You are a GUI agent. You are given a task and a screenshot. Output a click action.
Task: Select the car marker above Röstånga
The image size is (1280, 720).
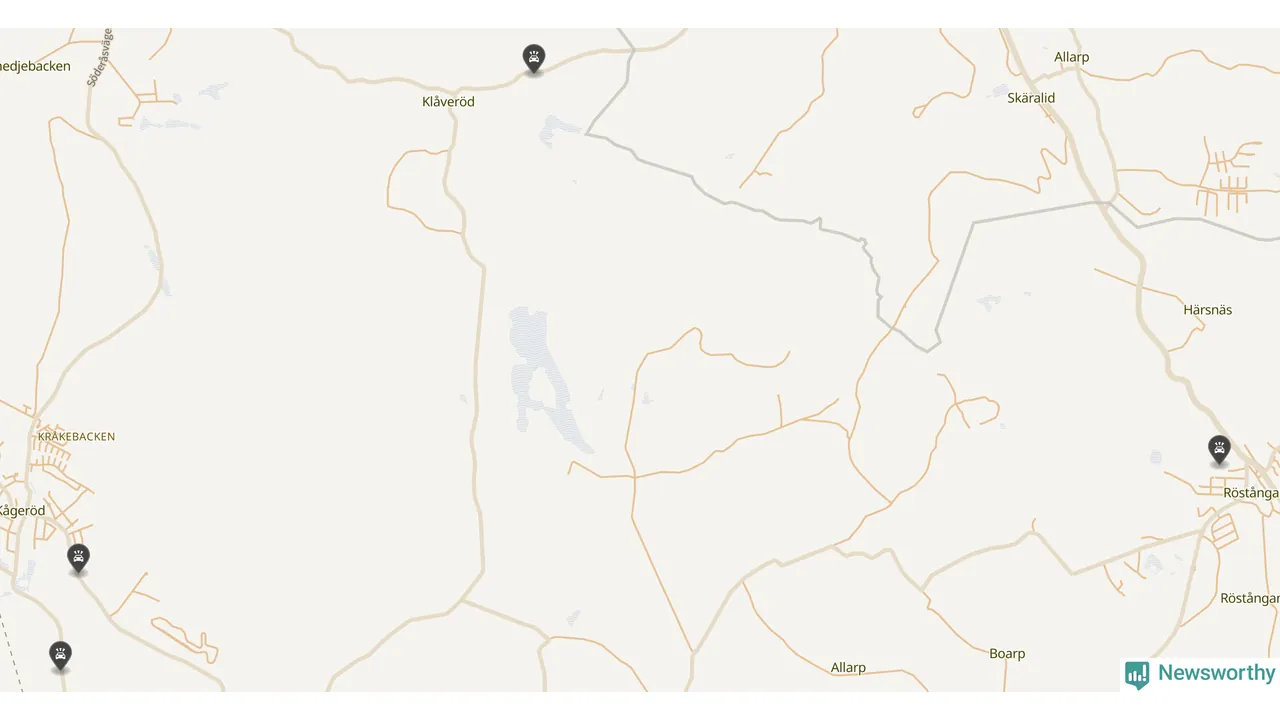pyautogui.click(x=1218, y=451)
